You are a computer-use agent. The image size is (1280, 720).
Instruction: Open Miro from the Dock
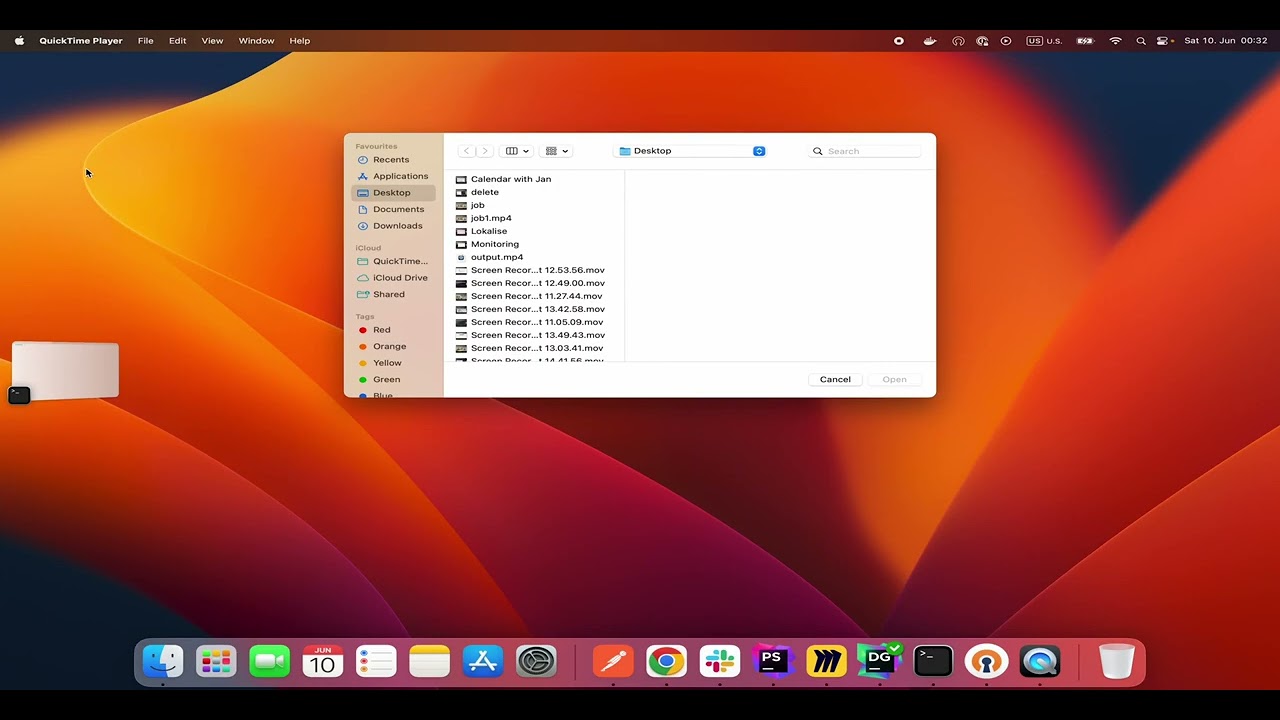[x=826, y=661]
